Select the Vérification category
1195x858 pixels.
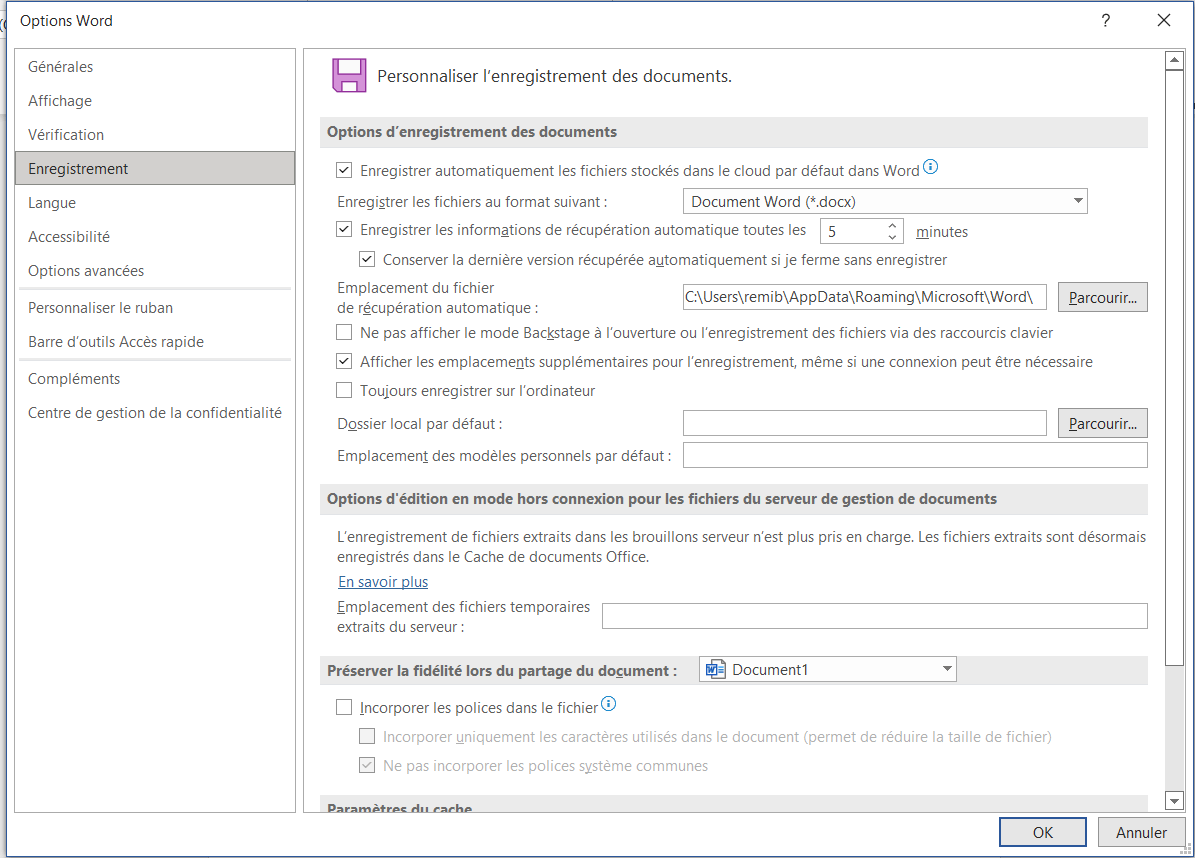(155, 135)
